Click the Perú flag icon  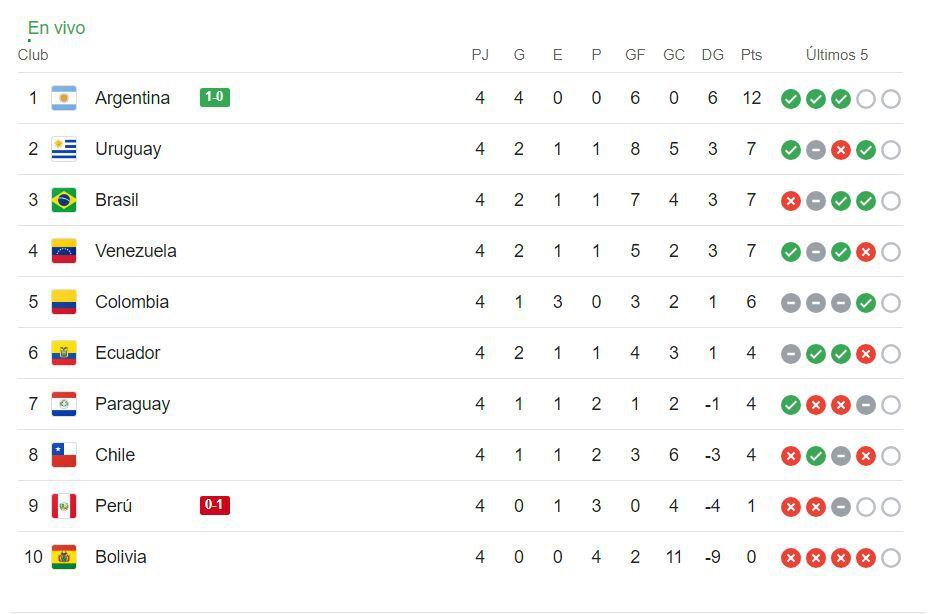pyautogui.click(x=64, y=506)
